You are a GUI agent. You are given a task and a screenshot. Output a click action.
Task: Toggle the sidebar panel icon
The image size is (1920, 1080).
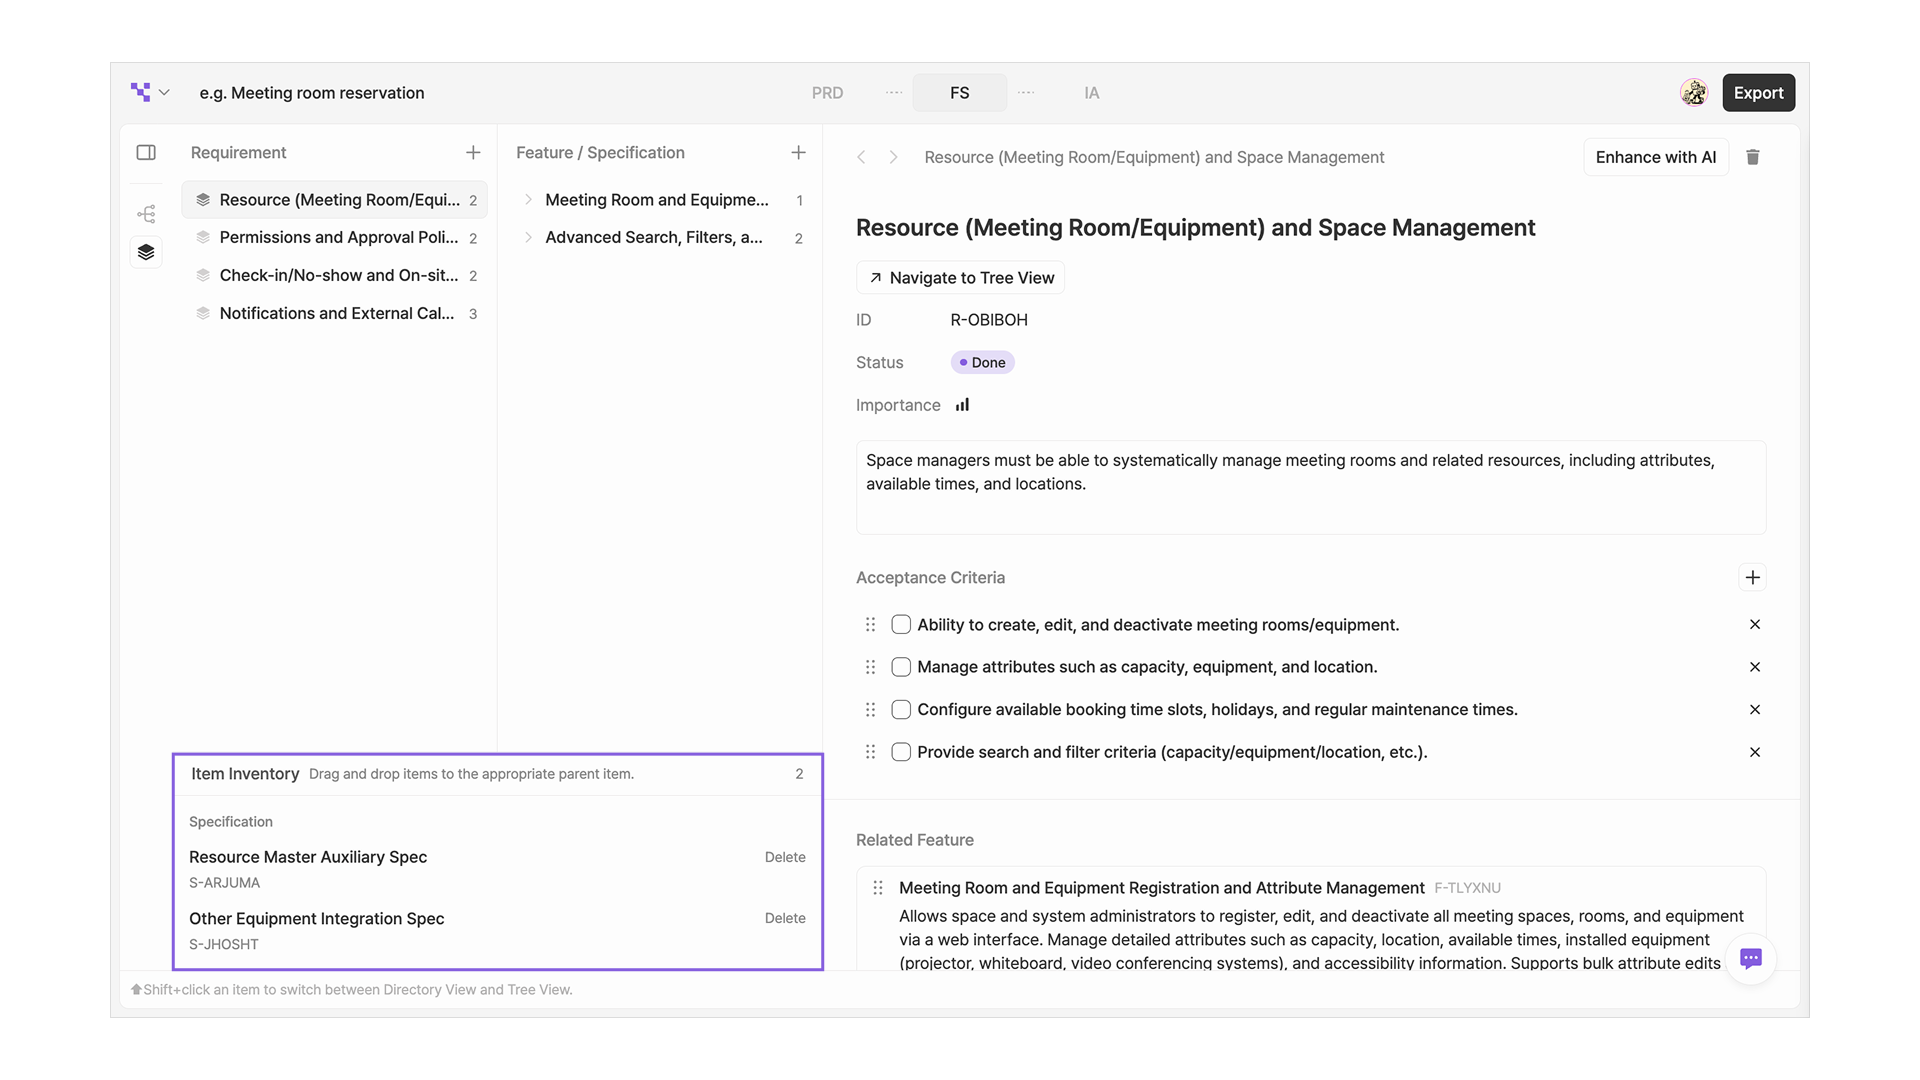(x=146, y=153)
